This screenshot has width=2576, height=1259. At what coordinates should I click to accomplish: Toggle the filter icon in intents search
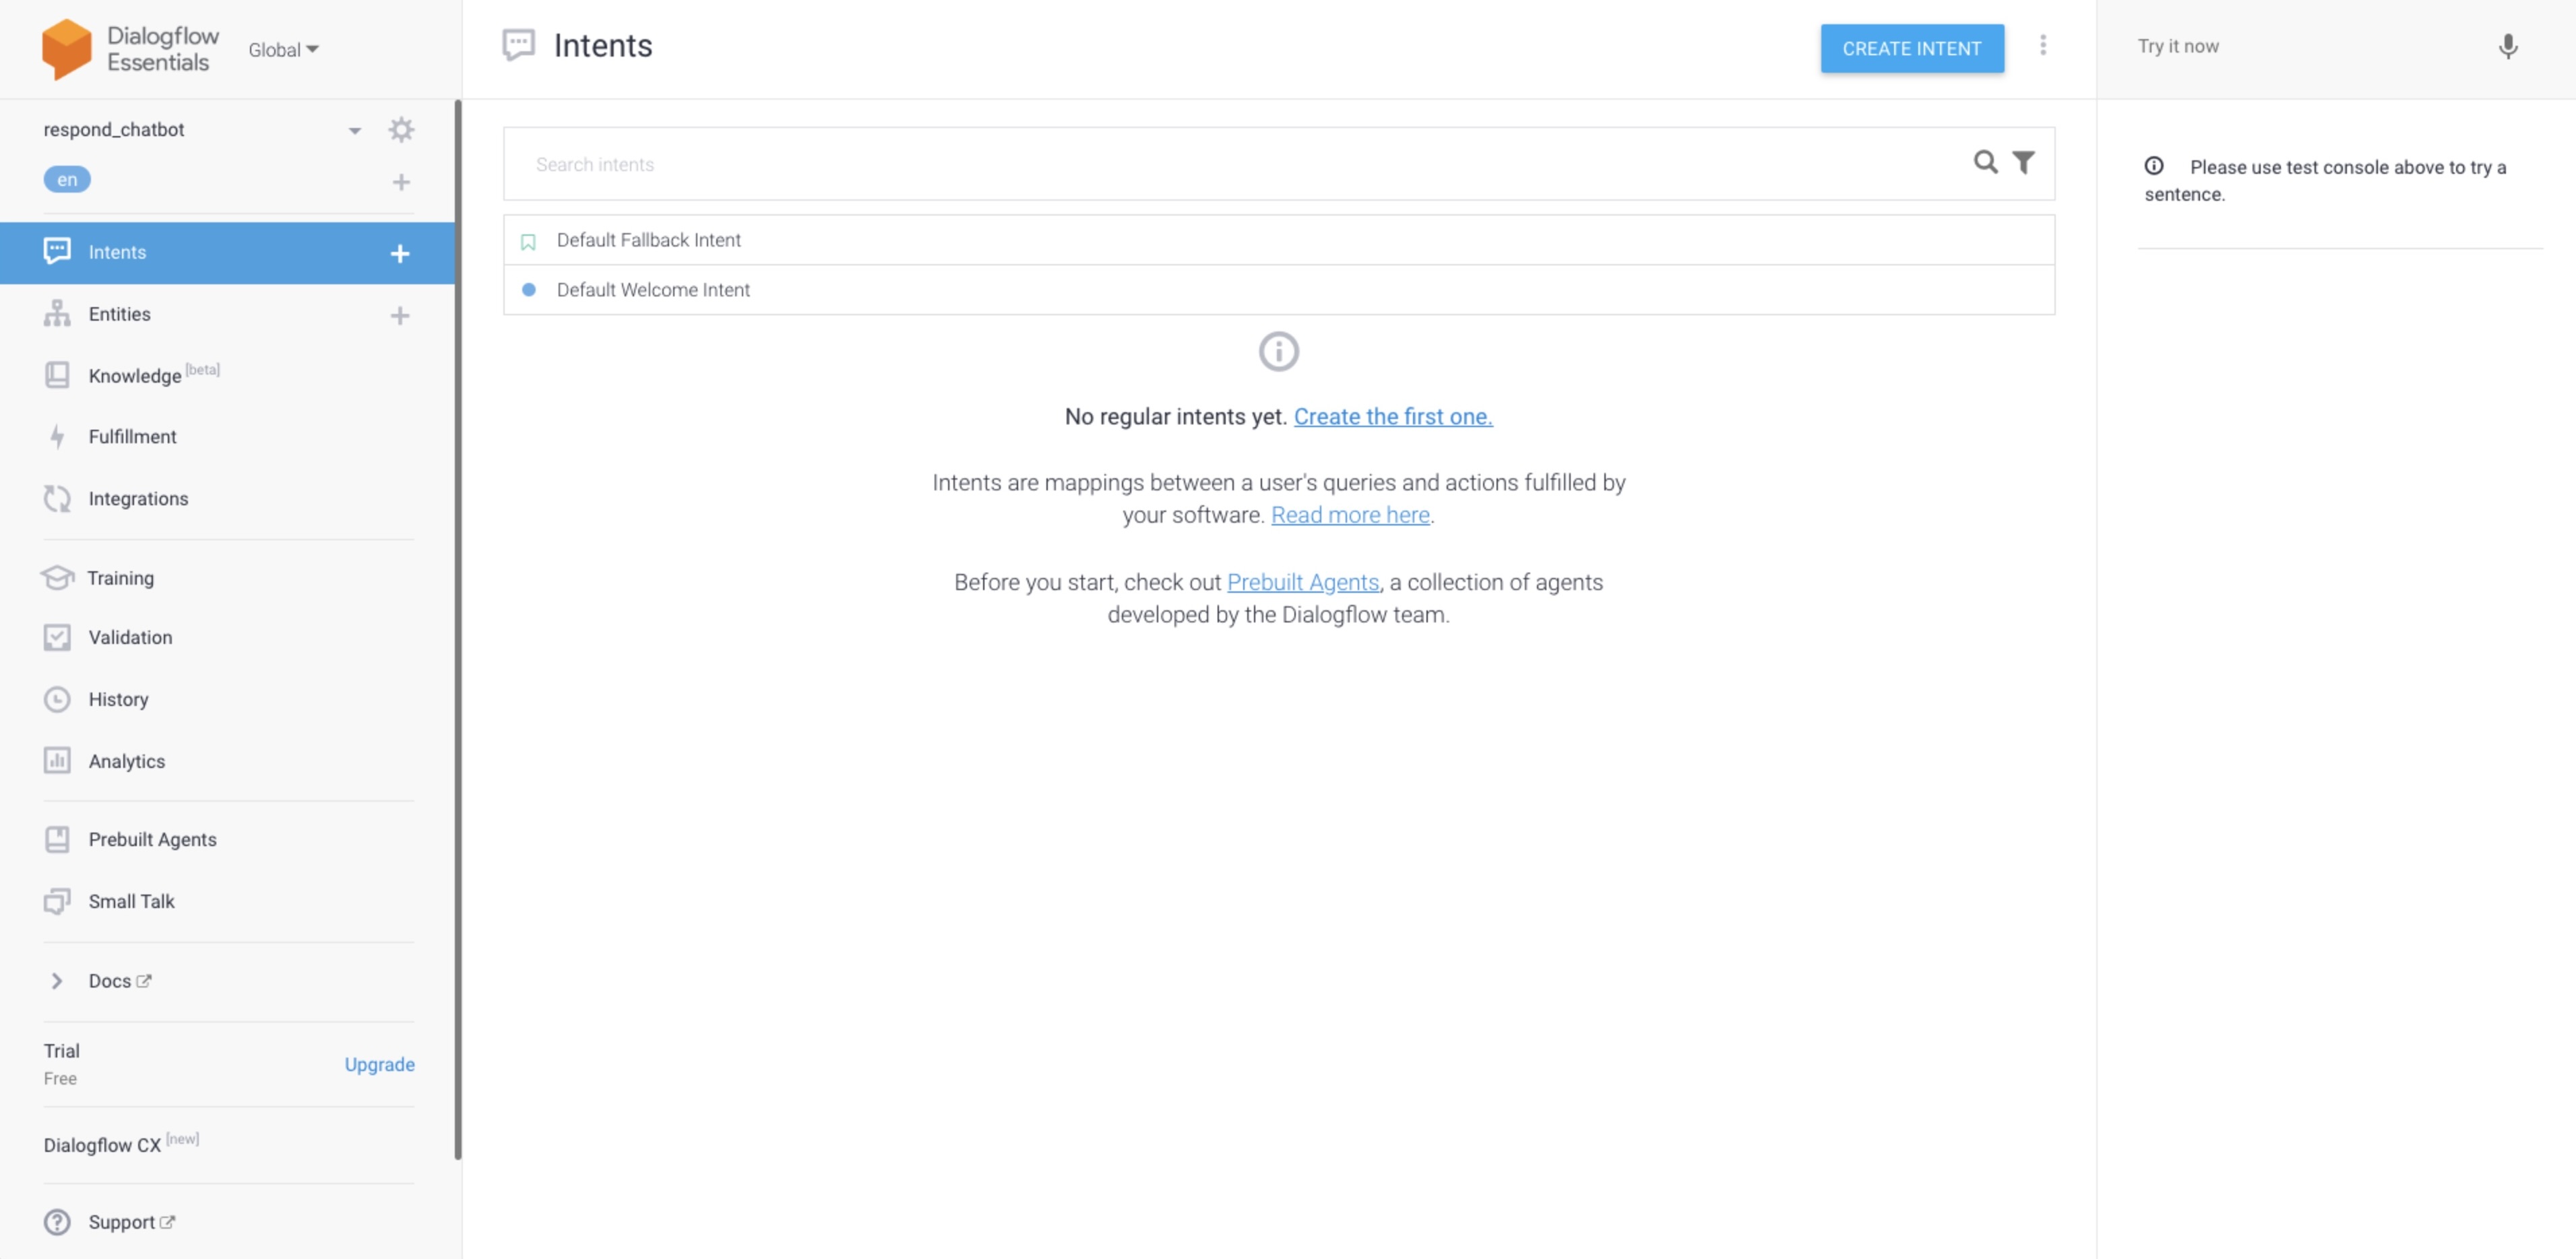point(2024,161)
